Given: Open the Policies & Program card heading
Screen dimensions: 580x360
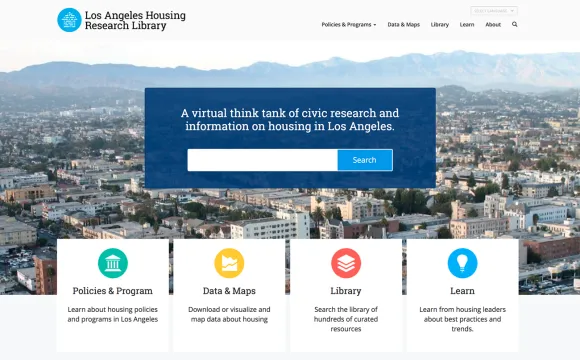Looking at the screenshot, I should tap(113, 291).
